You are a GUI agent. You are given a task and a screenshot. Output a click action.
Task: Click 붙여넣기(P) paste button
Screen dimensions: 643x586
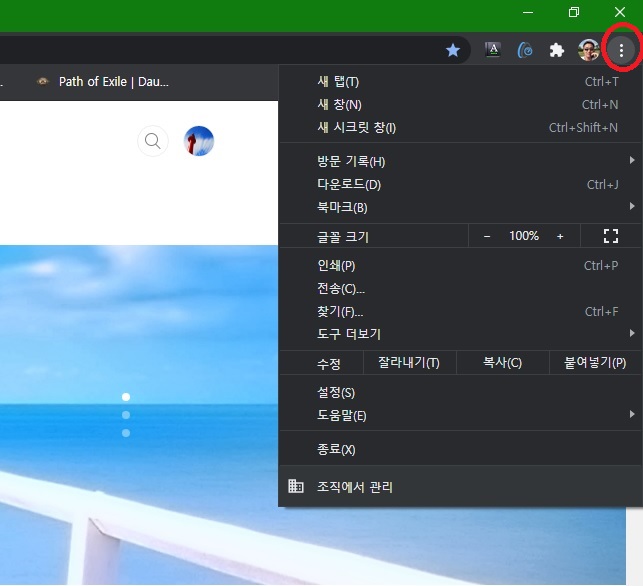(x=595, y=363)
